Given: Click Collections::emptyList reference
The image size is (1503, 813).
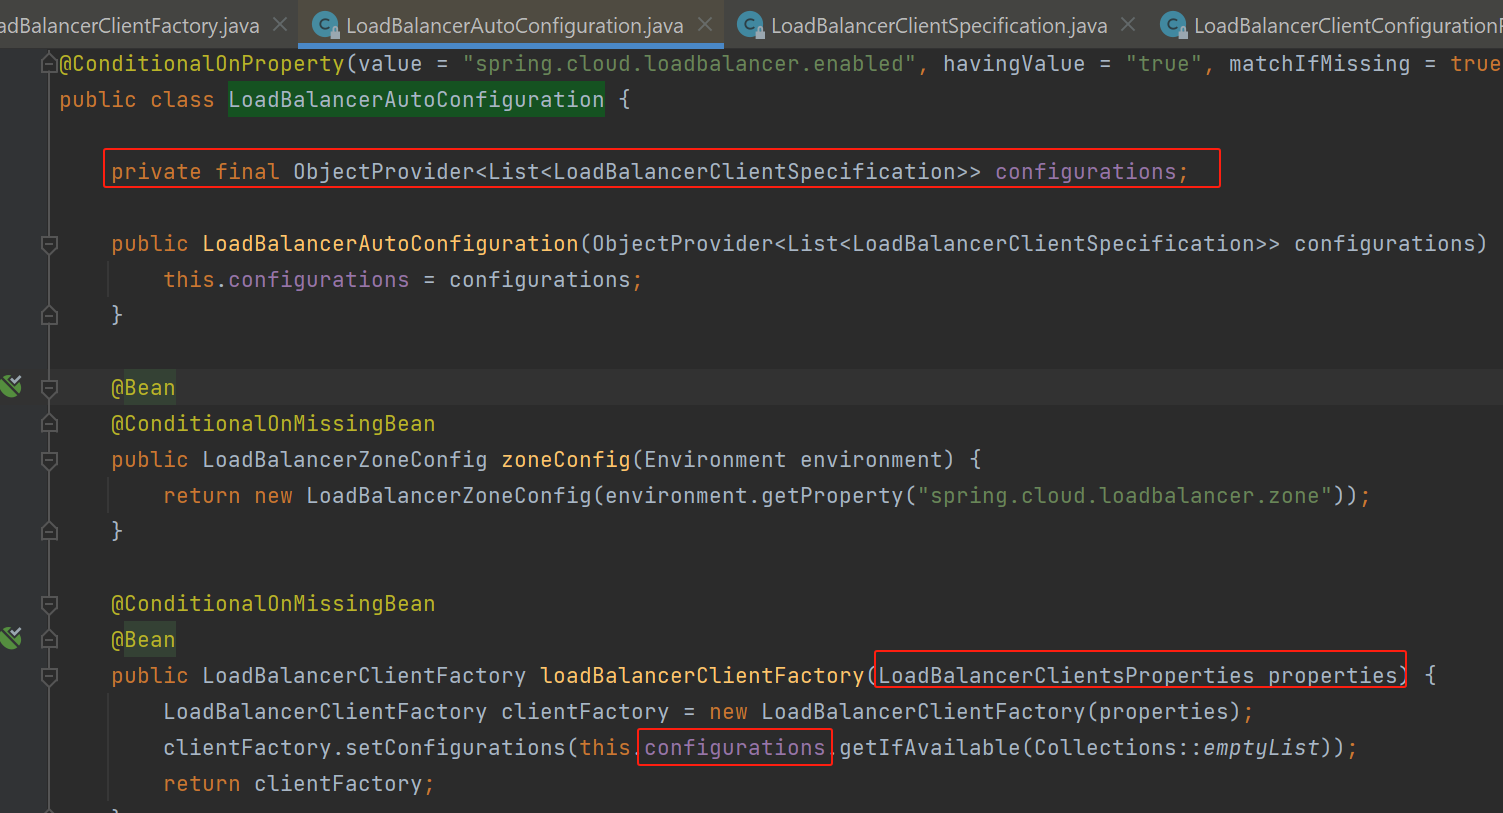Looking at the screenshot, I should 1177,748.
